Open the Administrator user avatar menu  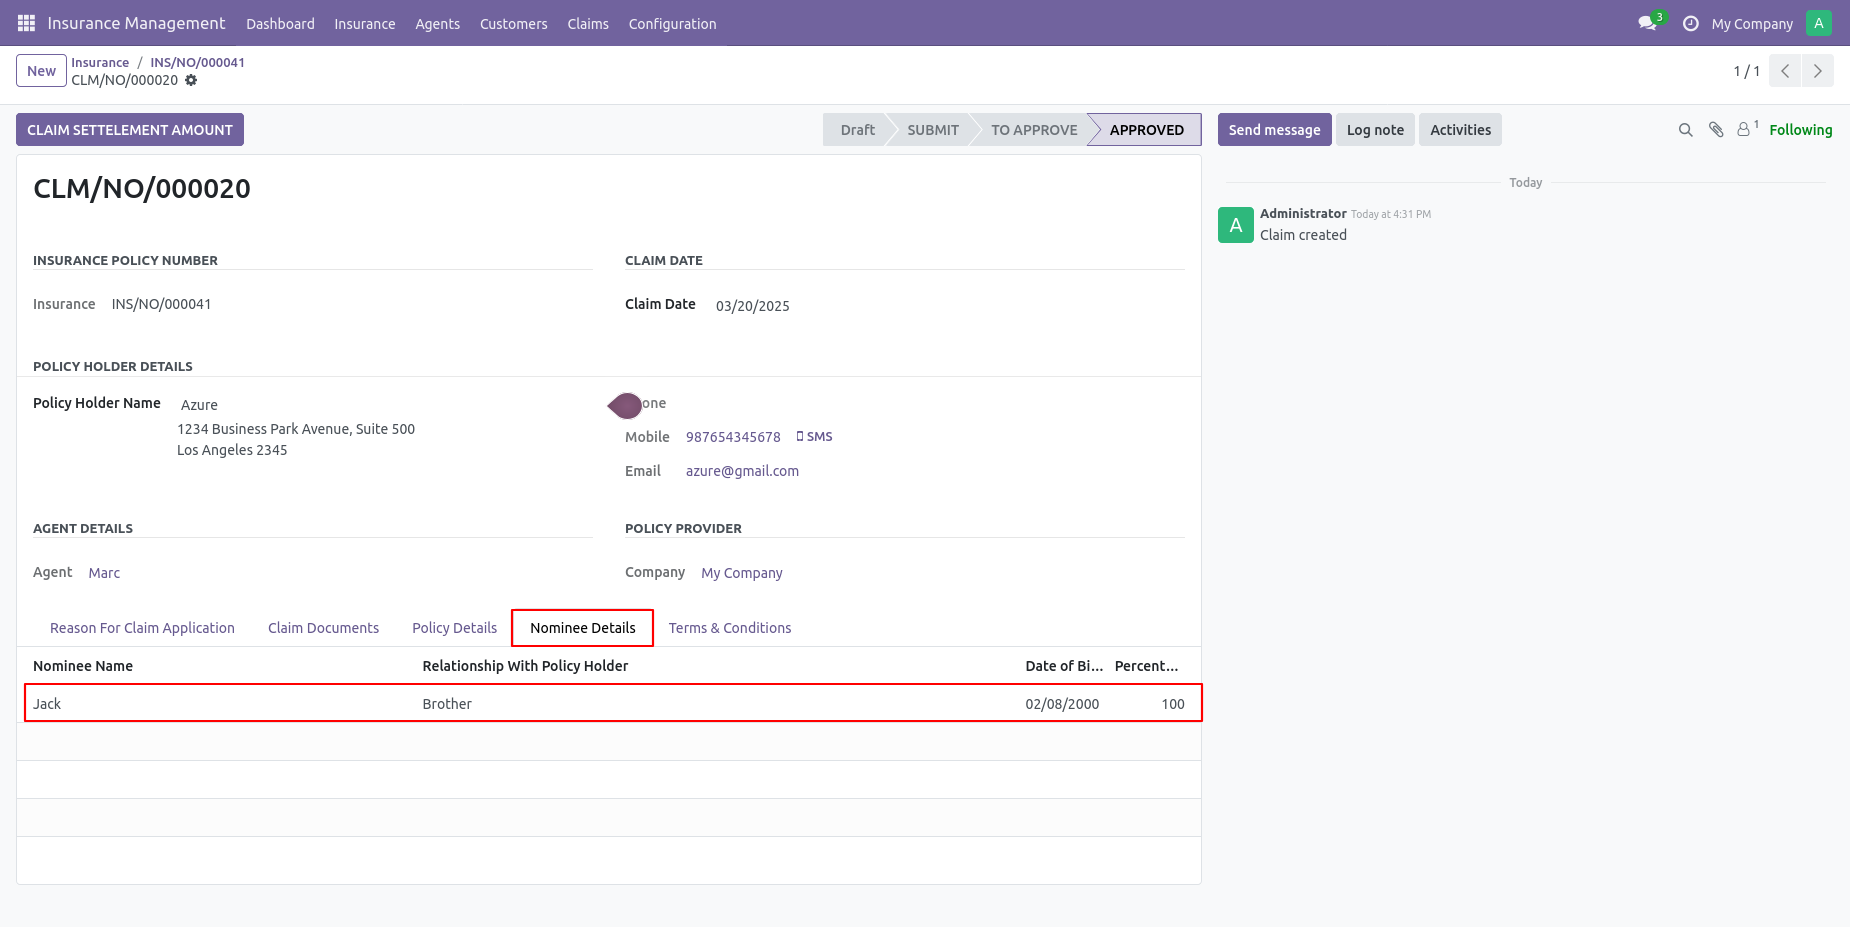point(1819,23)
